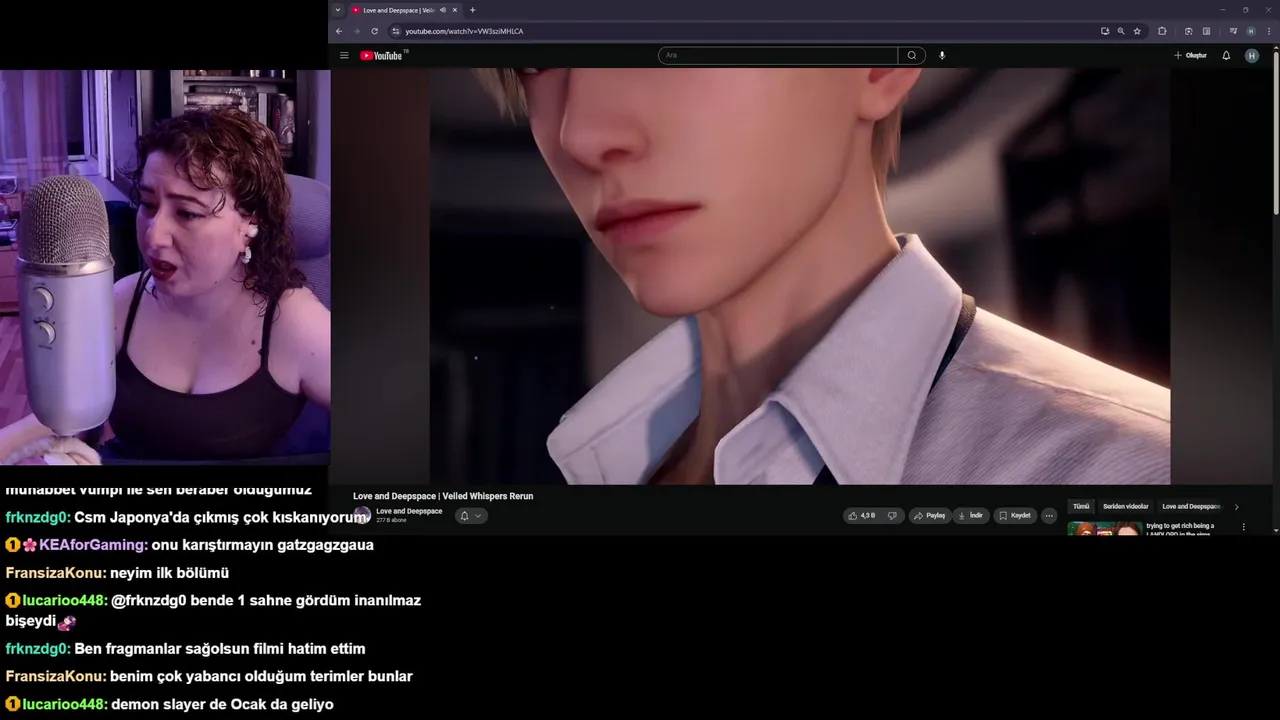
Task: Click the site info icon in address bar
Action: coord(396,31)
